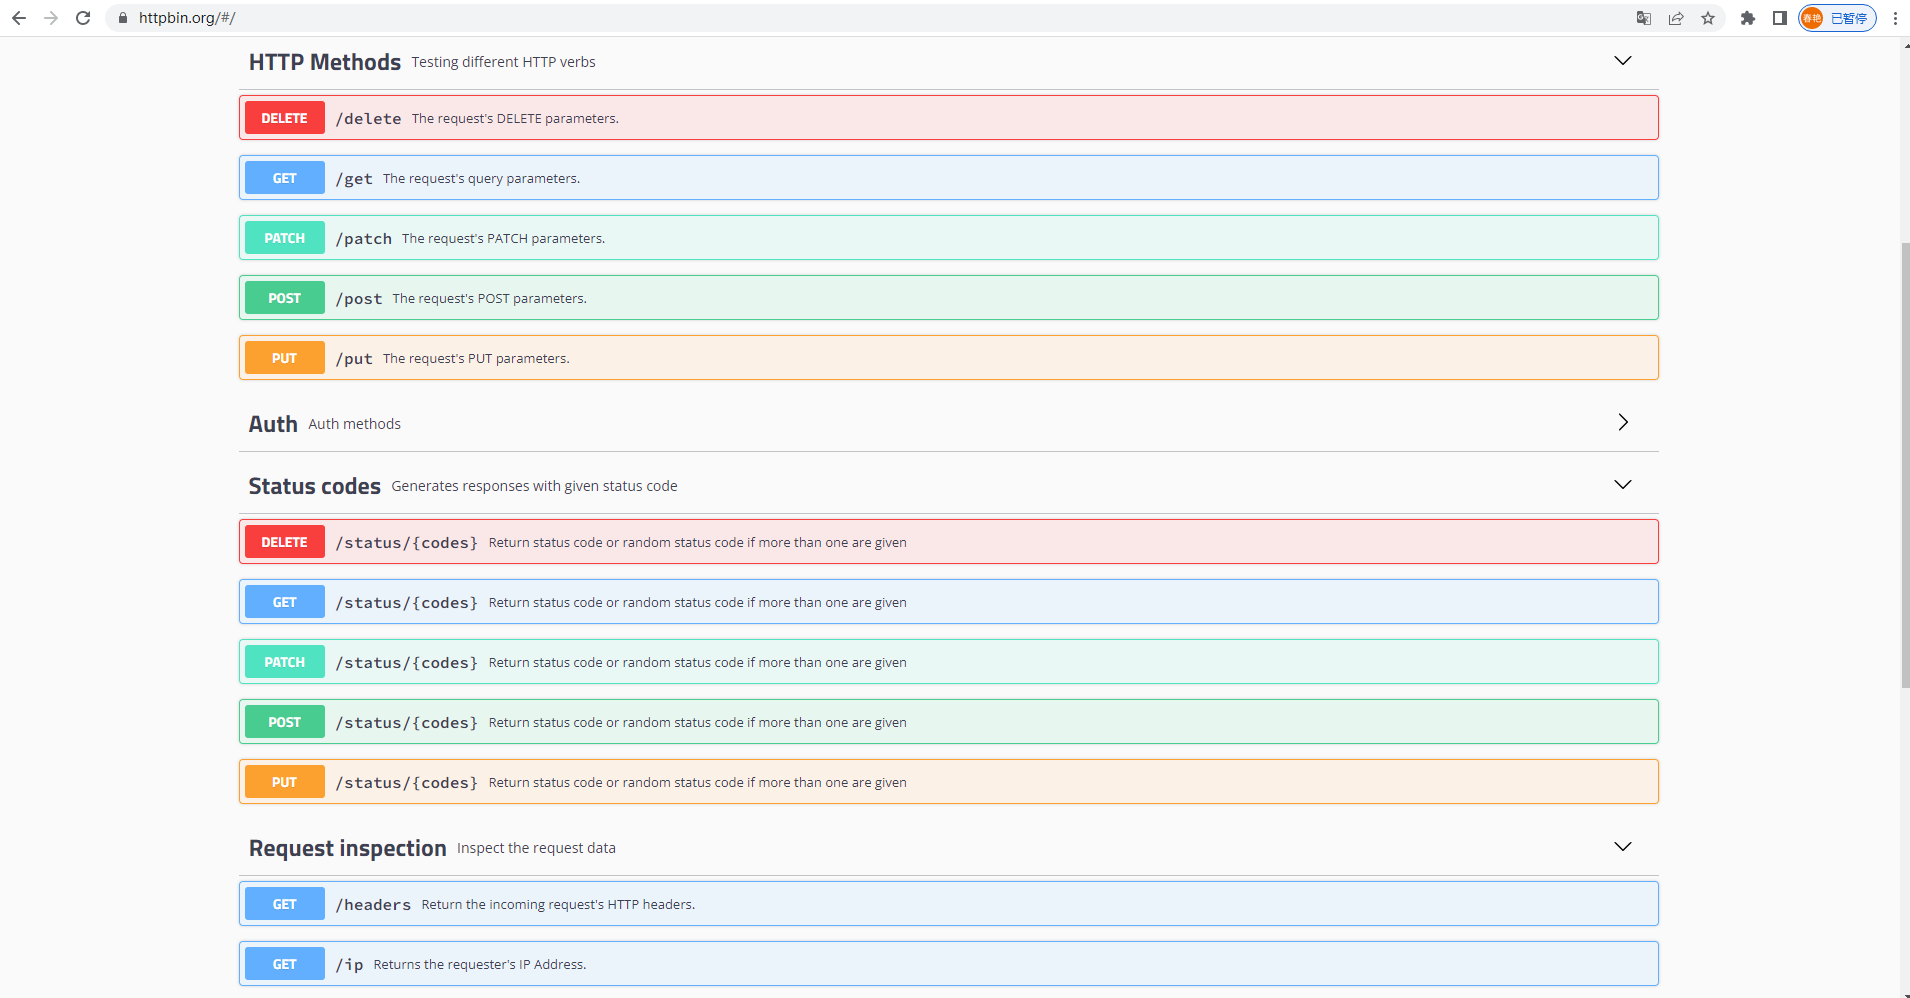Toggle the browser side panel icon
This screenshot has width=1910, height=998.
(x=1780, y=18)
